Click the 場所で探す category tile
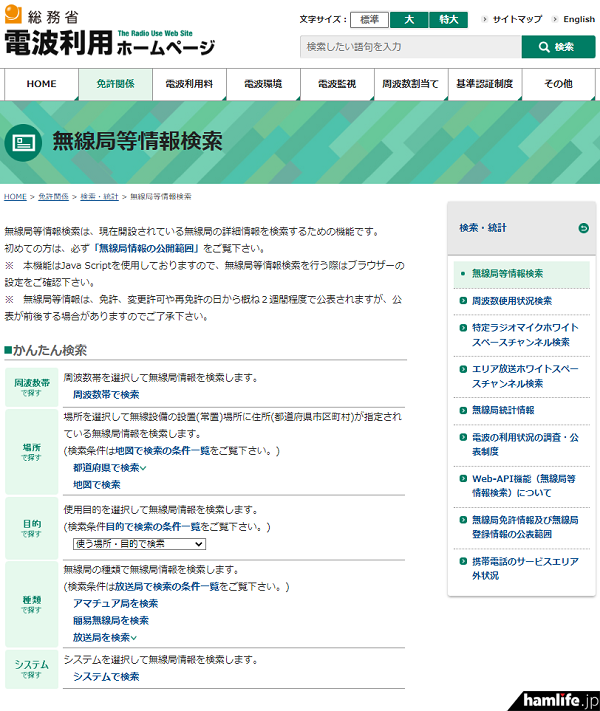Image resolution: width=600 pixels, height=711 pixels. point(31,452)
